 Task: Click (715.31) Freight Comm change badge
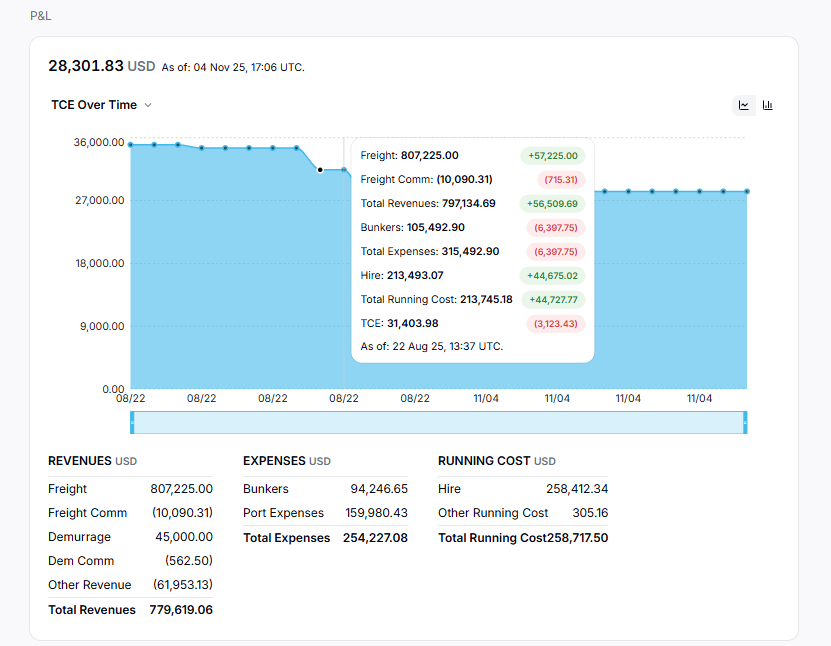561,180
